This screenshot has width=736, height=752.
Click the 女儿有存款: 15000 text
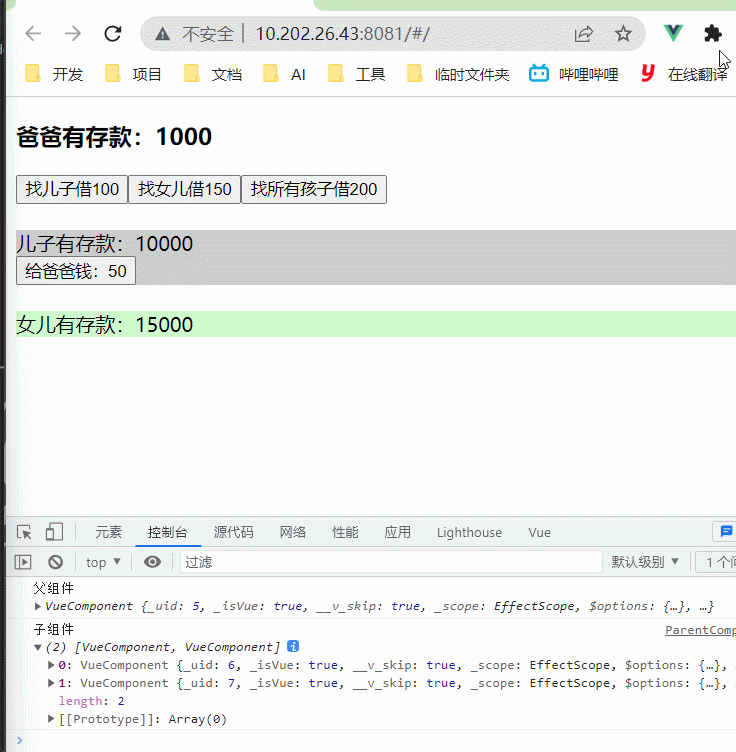point(104,325)
